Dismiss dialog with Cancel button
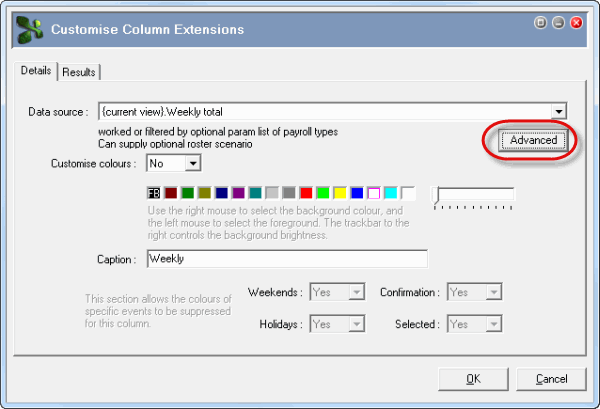 (551, 379)
